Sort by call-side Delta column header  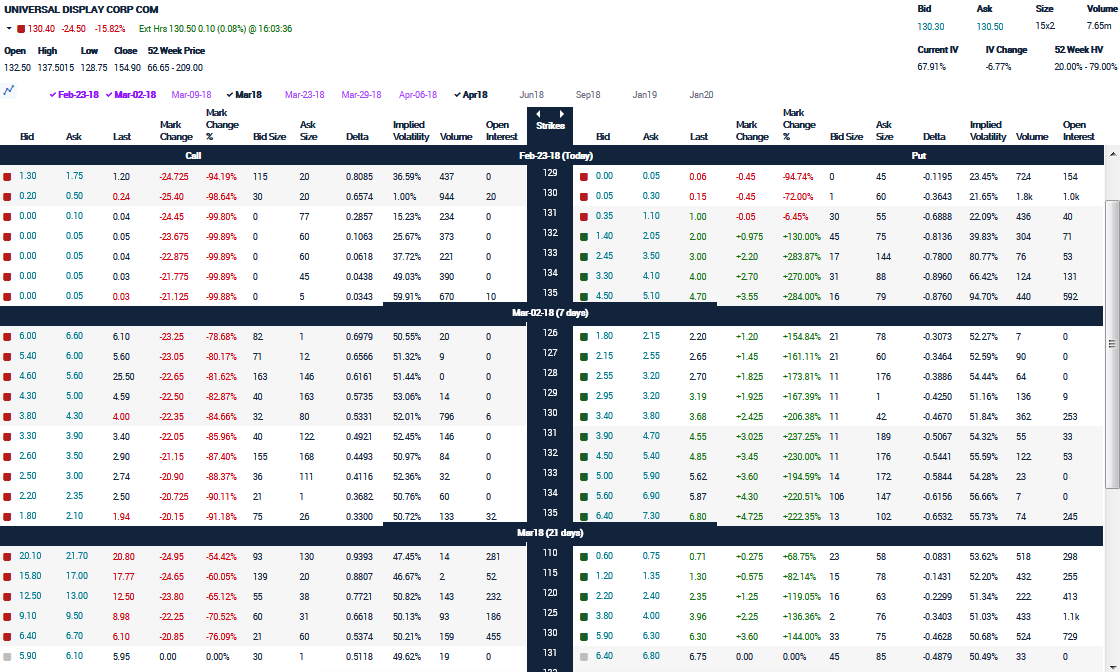(x=357, y=137)
